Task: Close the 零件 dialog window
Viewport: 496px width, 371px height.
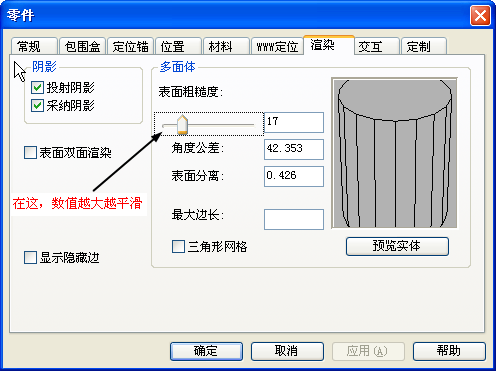Action: (480, 15)
